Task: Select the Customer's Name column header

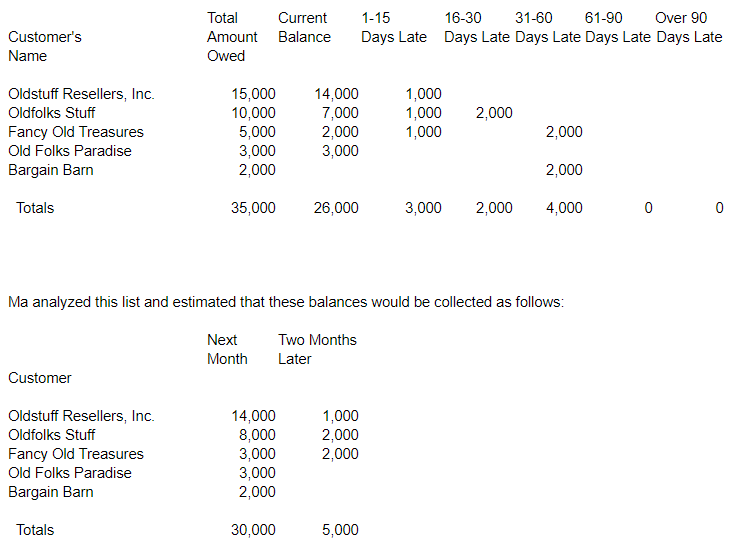Action: pos(45,46)
